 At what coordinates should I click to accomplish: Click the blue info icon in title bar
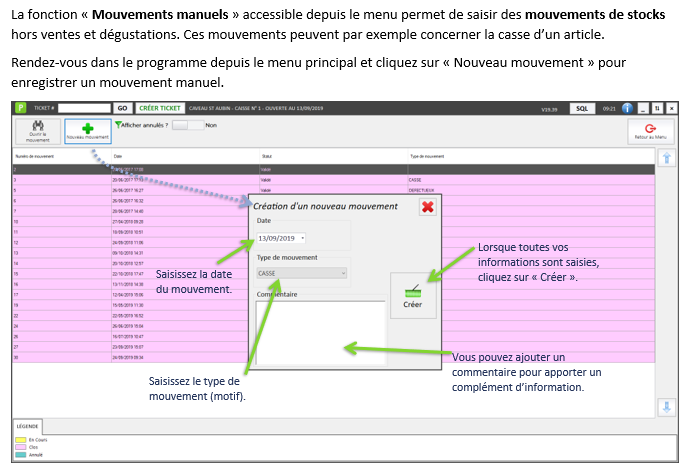point(627,107)
